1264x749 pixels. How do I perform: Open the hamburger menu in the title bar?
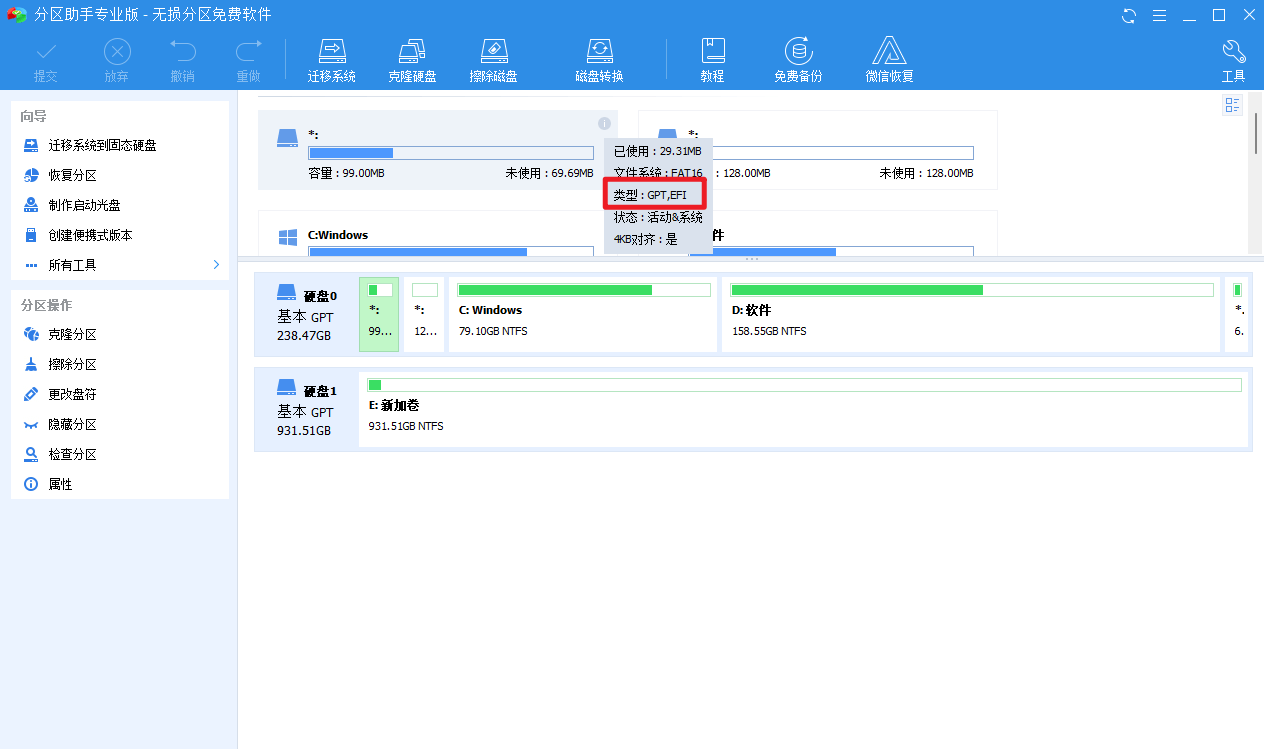point(1161,15)
